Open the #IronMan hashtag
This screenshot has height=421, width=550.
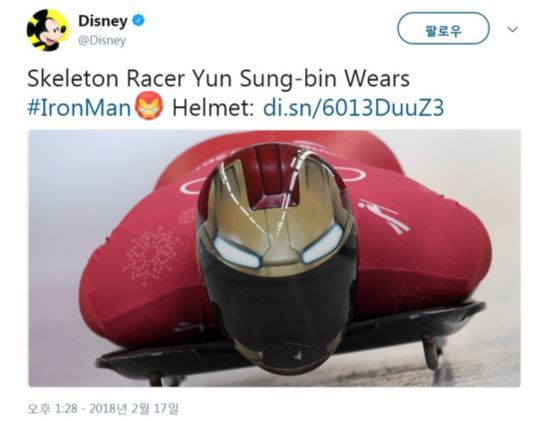pyautogui.click(x=80, y=107)
